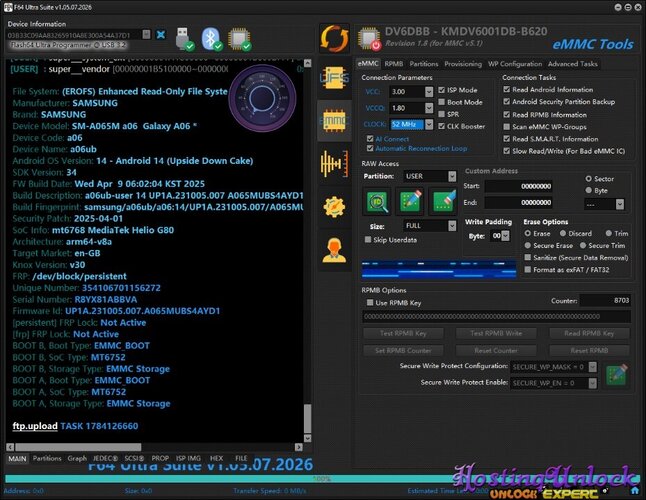
Task: Click the RPMB key hex input field
Action: pyautogui.click(x=496, y=316)
